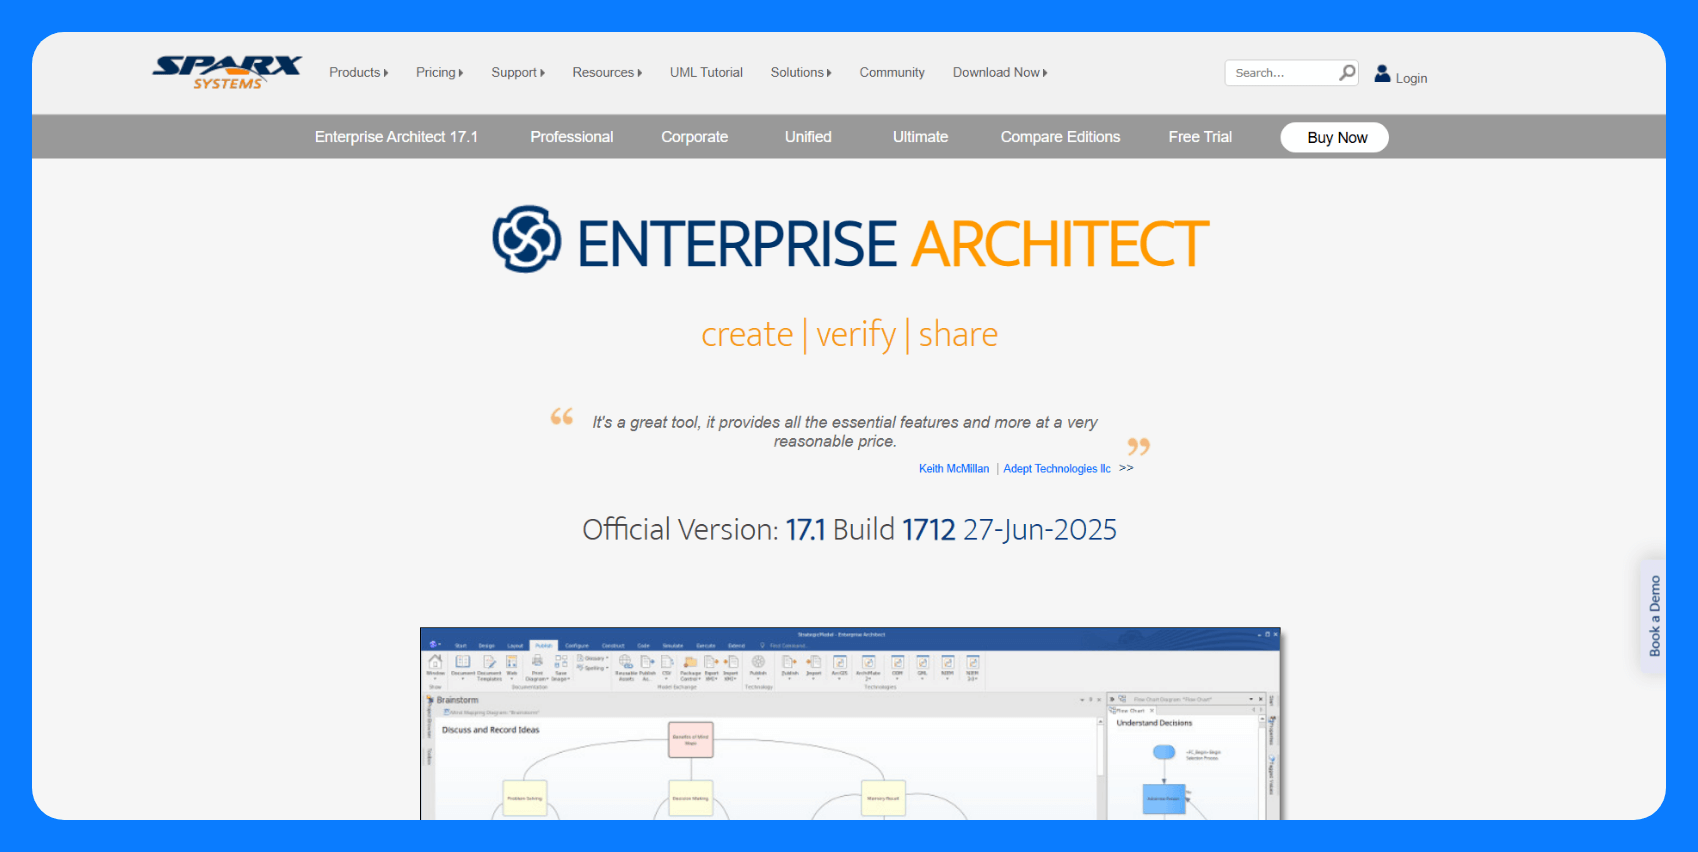Select the Enterprise Architect 17.1 tab
This screenshot has height=852, width=1698.
(x=396, y=137)
